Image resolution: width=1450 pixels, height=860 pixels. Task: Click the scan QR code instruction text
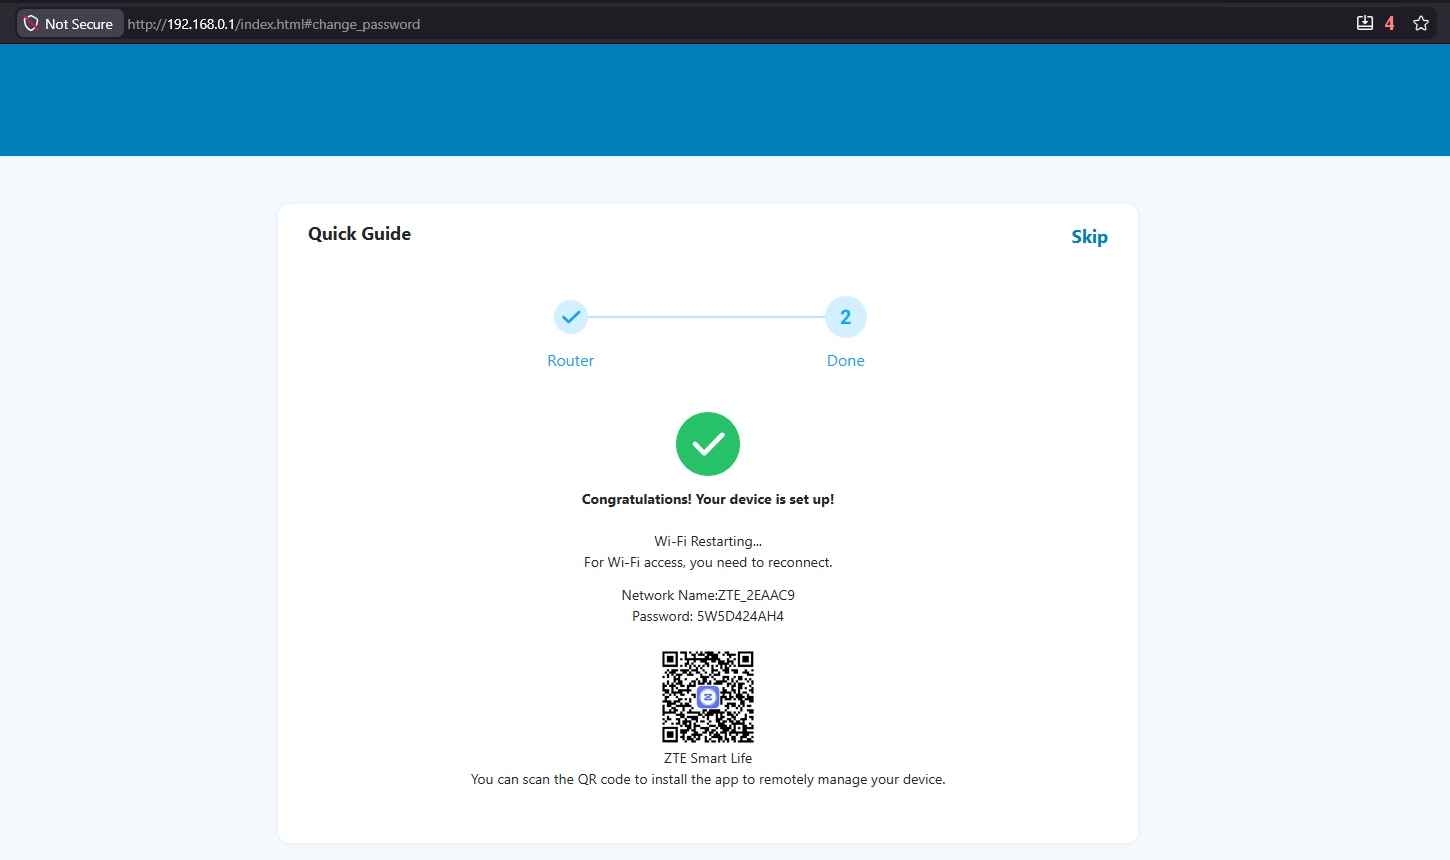click(708, 779)
